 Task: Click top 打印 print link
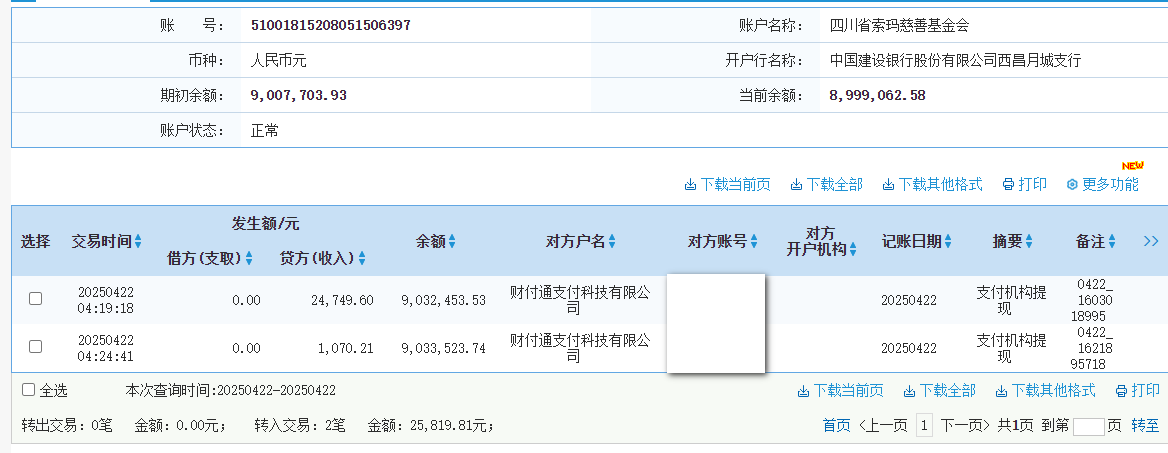[x=1025, y=184]
